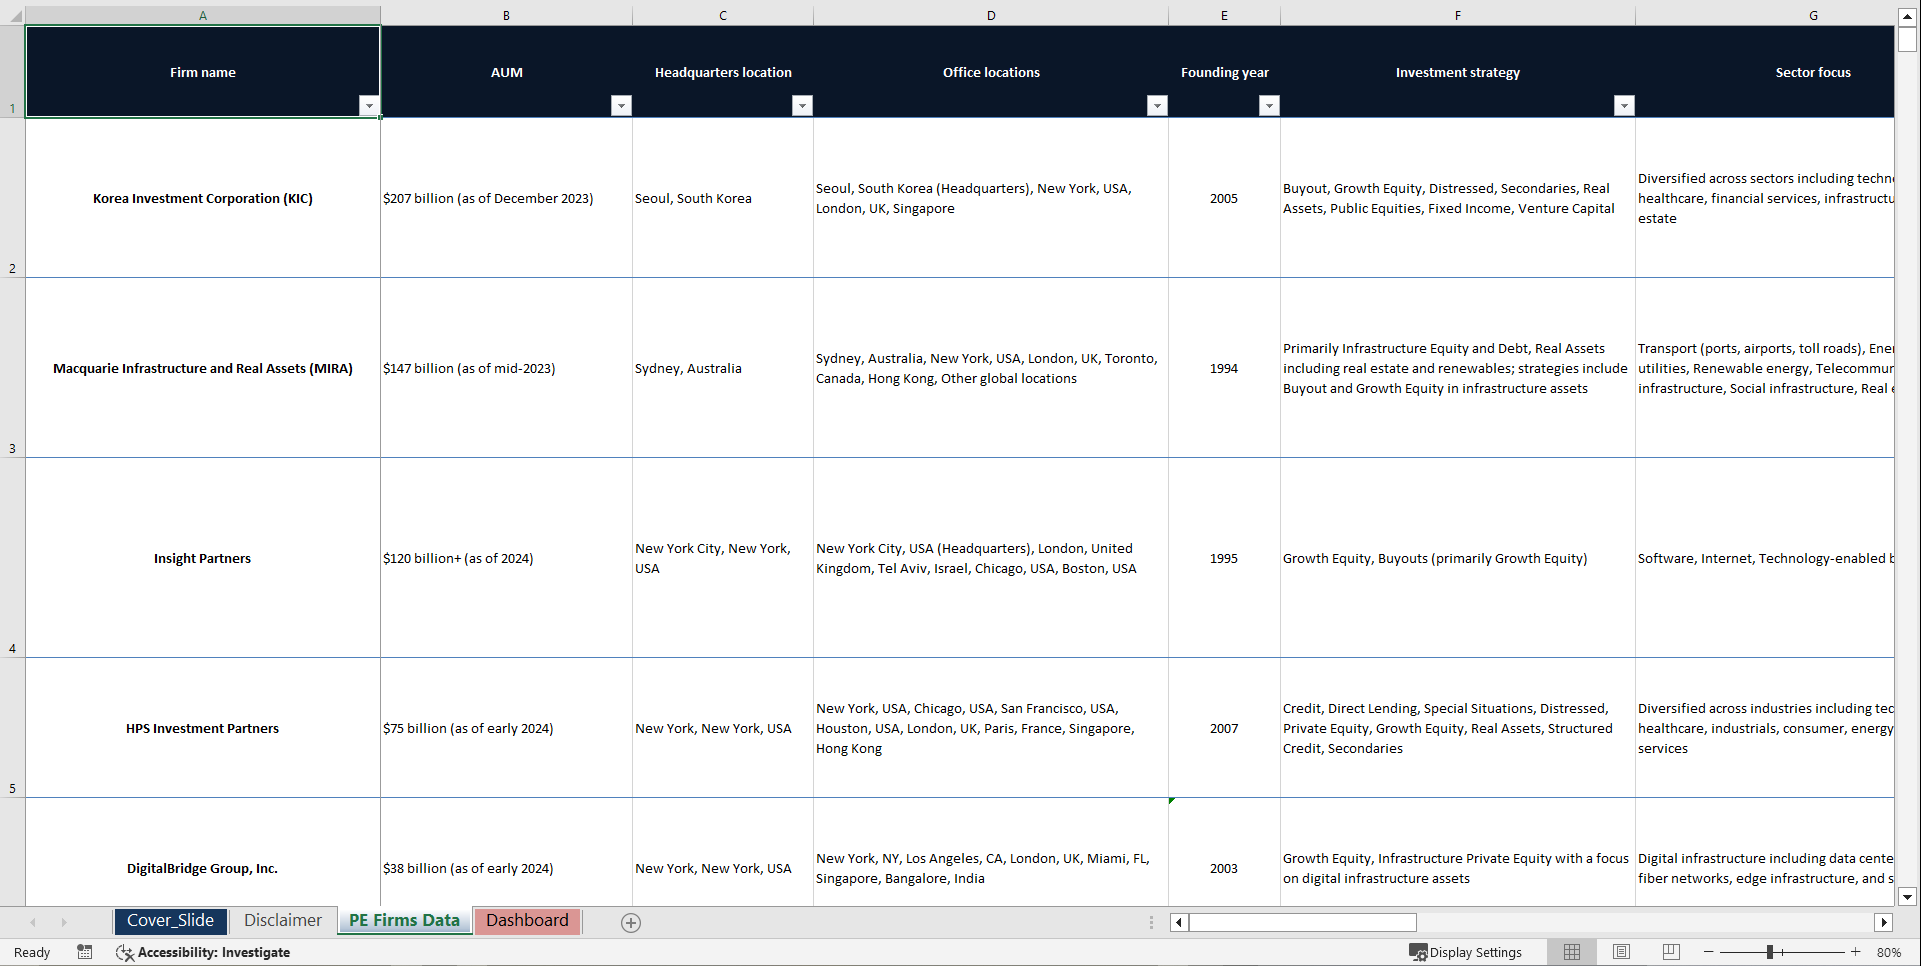This screenshot has height=966, width=1921.
Task: Open the Investment strategy filter dropdown
Action: click(x=1623, y=105)
